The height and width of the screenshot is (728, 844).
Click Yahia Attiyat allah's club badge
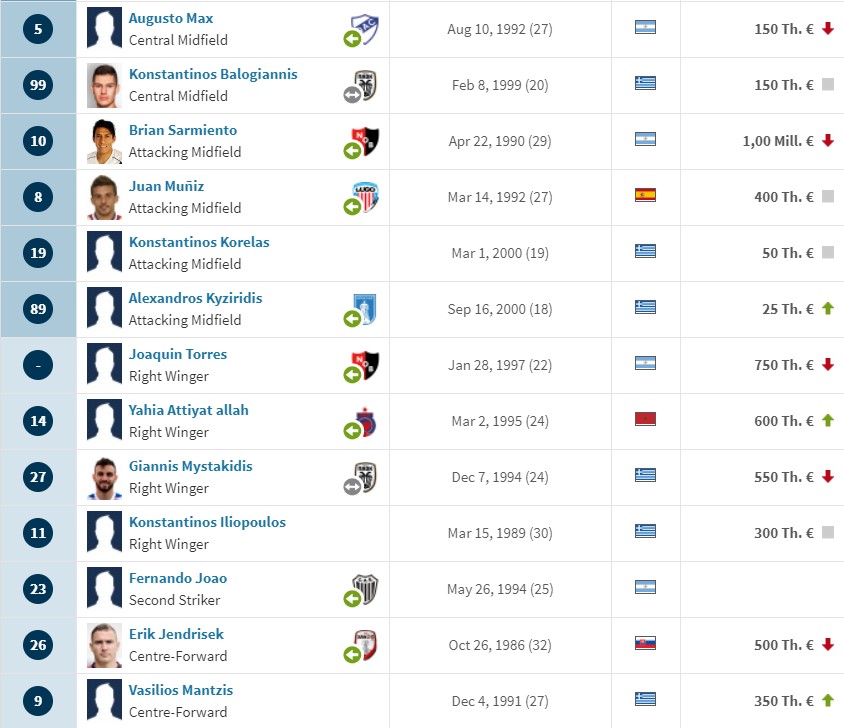tap(365, 422)
